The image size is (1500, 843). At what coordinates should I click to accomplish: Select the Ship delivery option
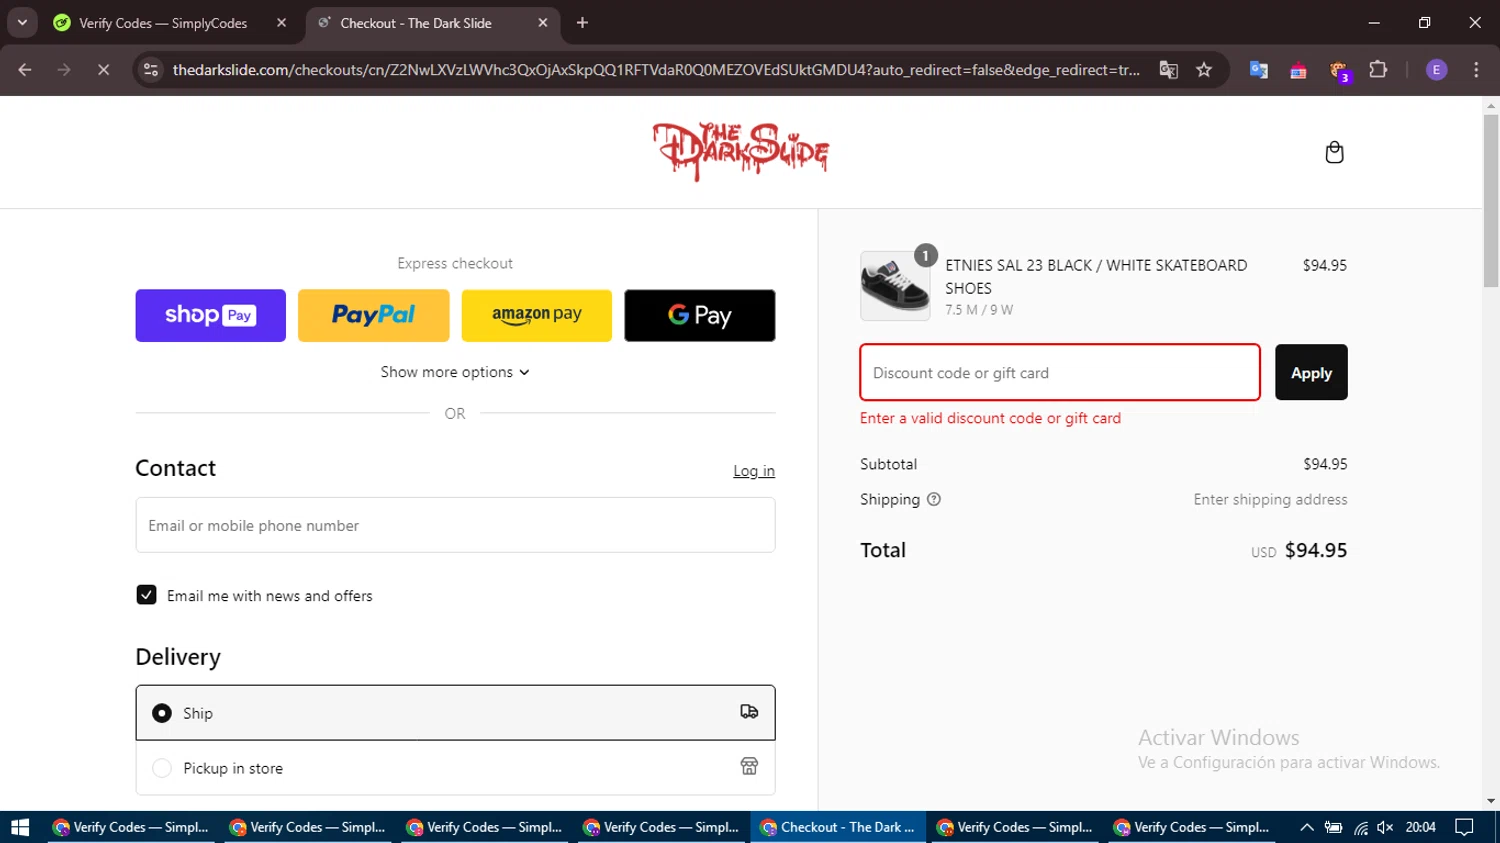click(455, 713)
